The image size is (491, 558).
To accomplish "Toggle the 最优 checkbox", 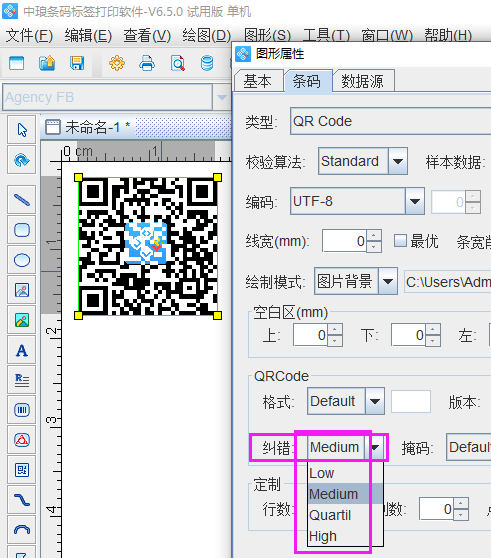I will pyautogui.click(x=400, y=241).
